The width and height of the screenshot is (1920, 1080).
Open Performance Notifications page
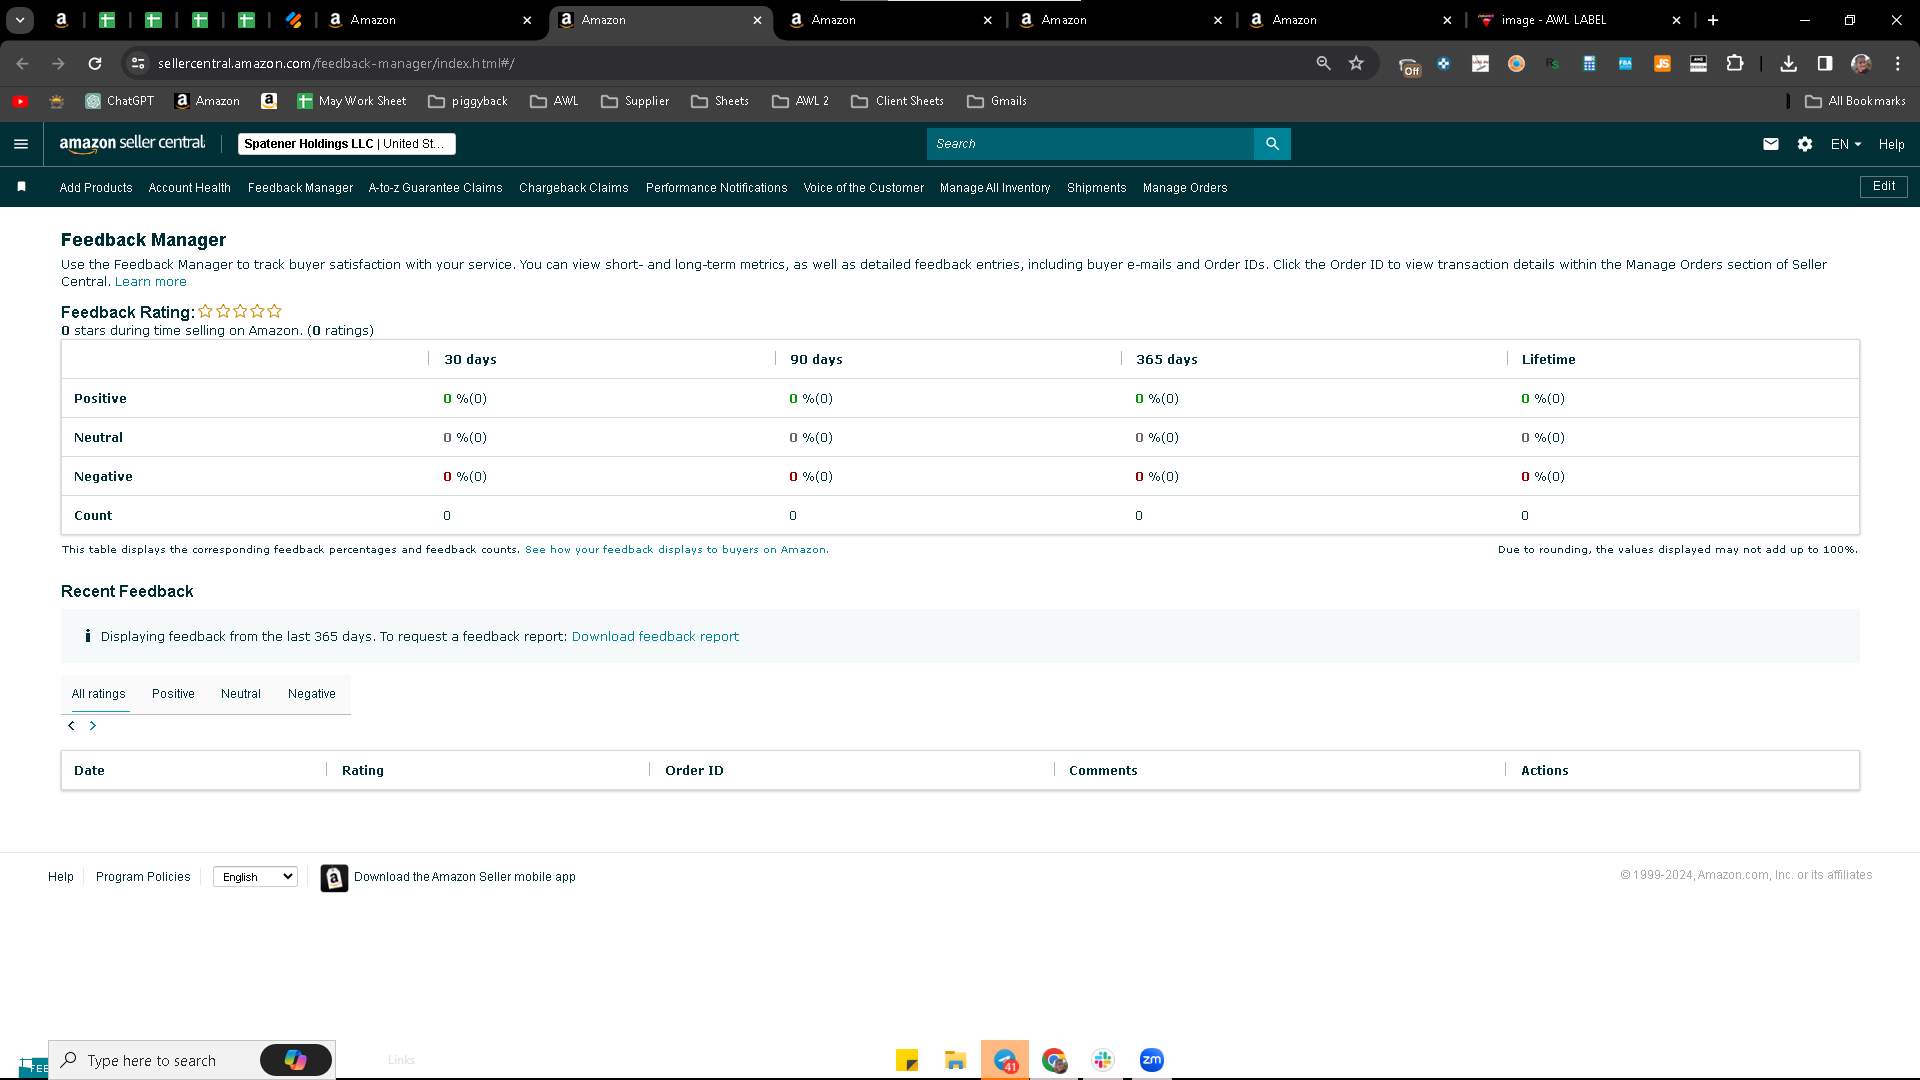coord(717,188)
